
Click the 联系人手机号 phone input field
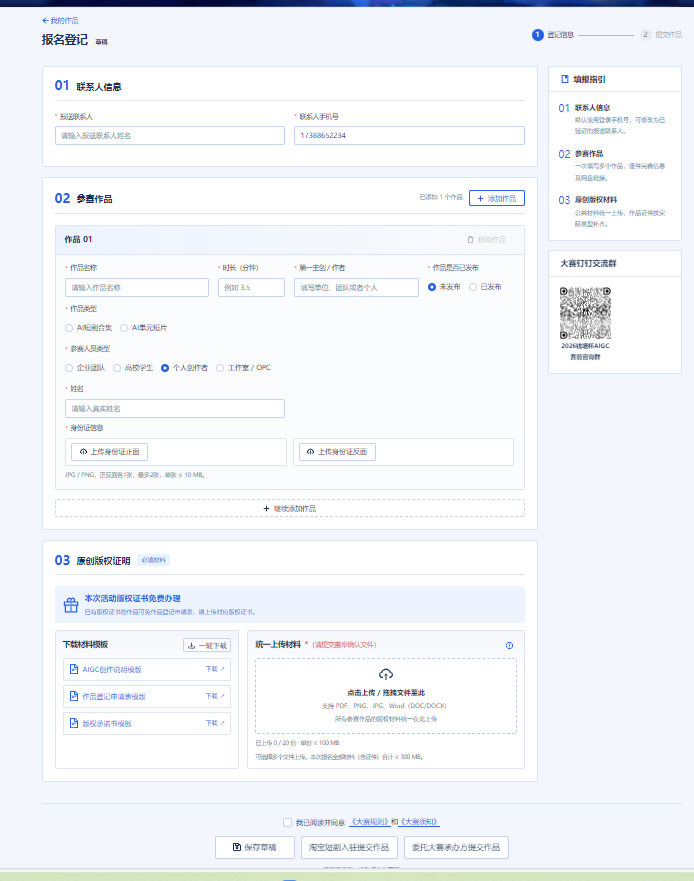[409, 135]
